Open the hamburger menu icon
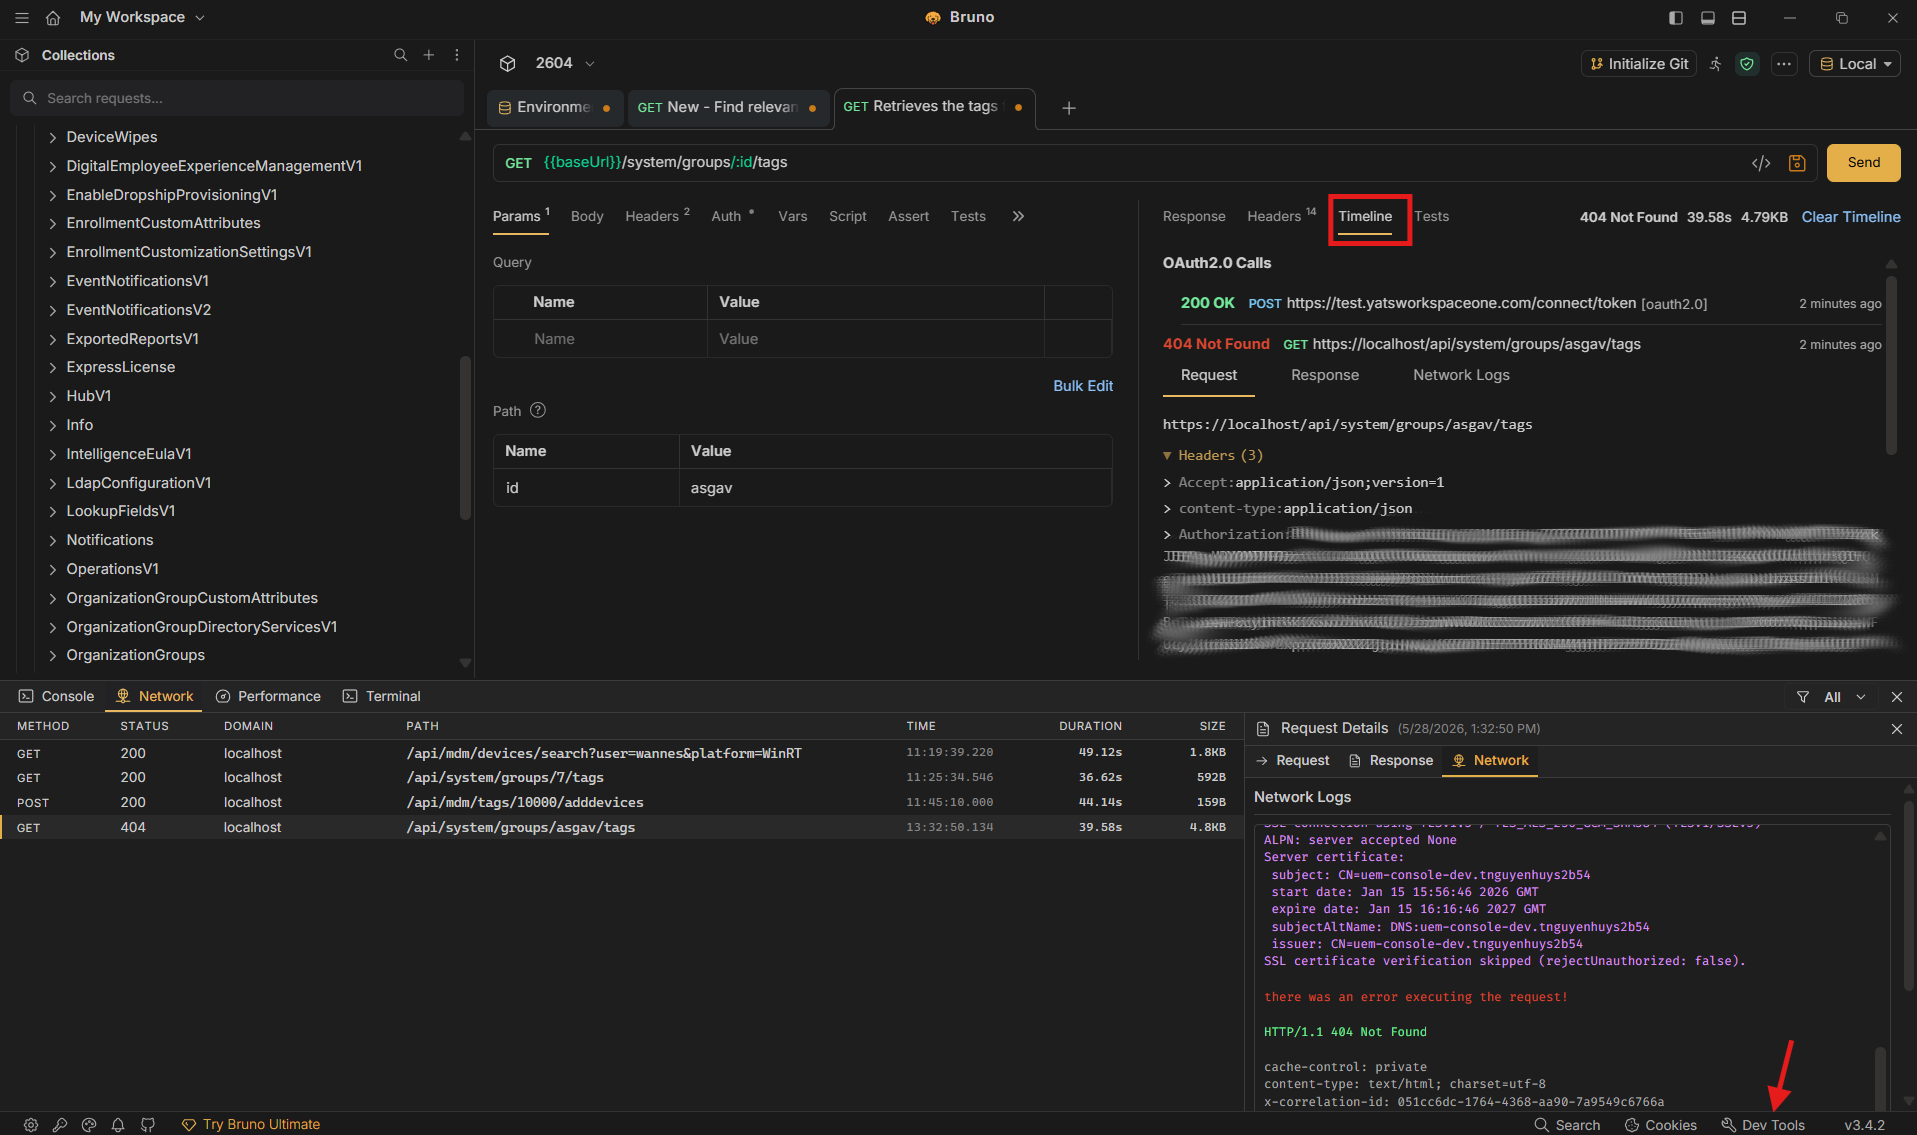This screenshot has height=1135, width=1917. (x=22, y=17)
